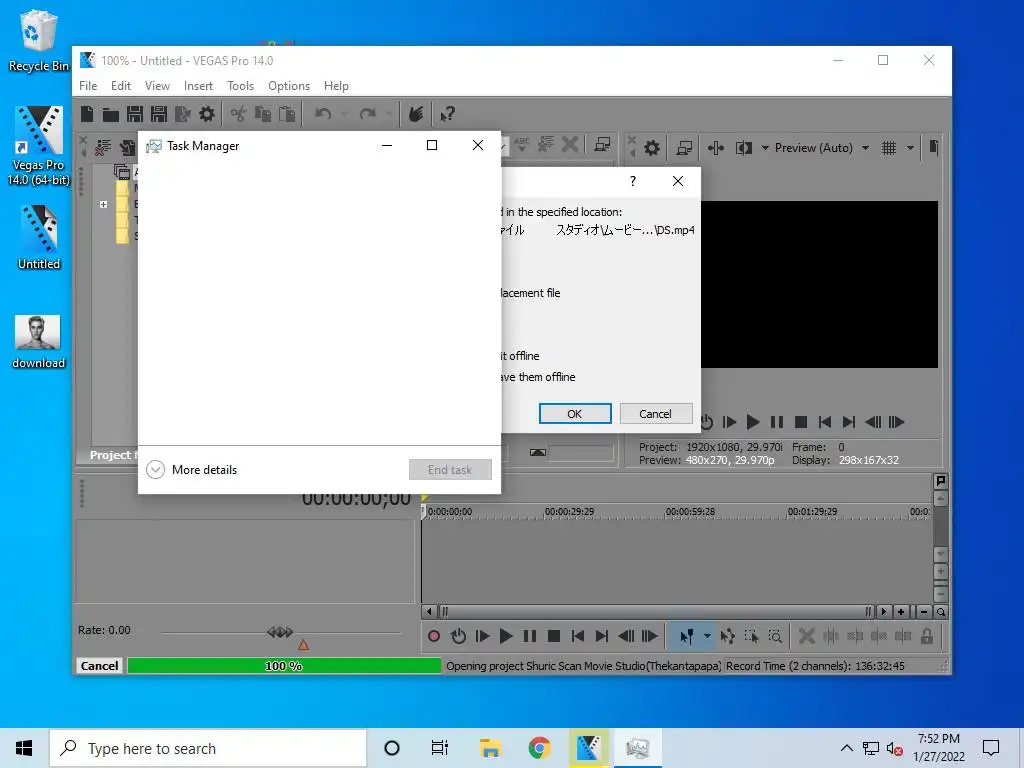Screen dimensions: 1024x768
Task: Click the Paste icon in VEGAS toolbar
Action: [287, 114]
